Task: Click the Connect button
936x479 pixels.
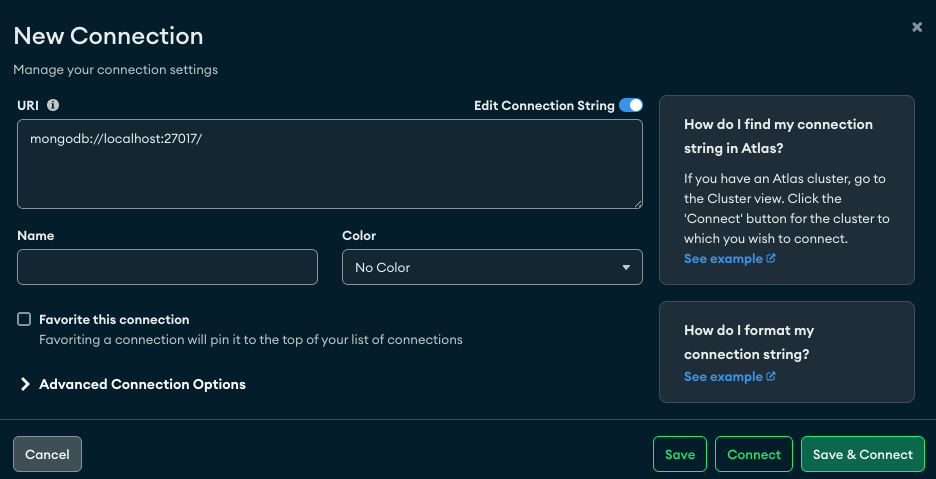Action: click(x=754, y=454)
